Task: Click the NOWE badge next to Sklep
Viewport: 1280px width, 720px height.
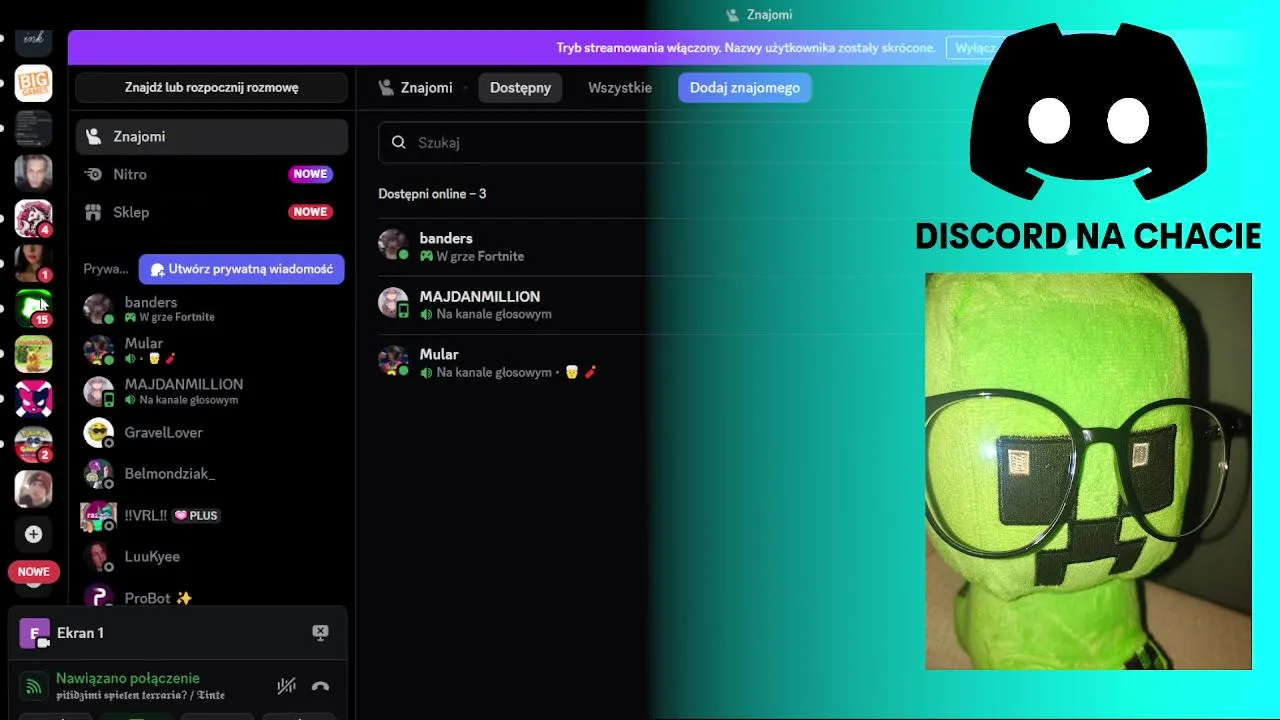Action: pos(310,212)
